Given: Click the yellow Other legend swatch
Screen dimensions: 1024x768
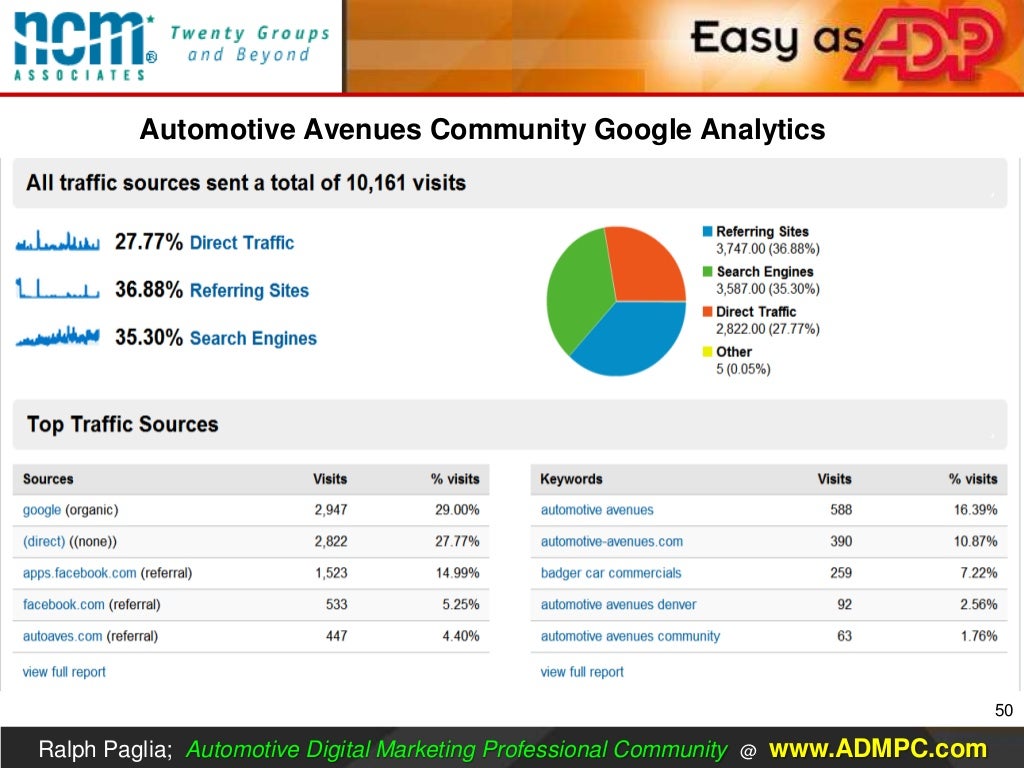Looking at the screenshot, I should point(707,351).
